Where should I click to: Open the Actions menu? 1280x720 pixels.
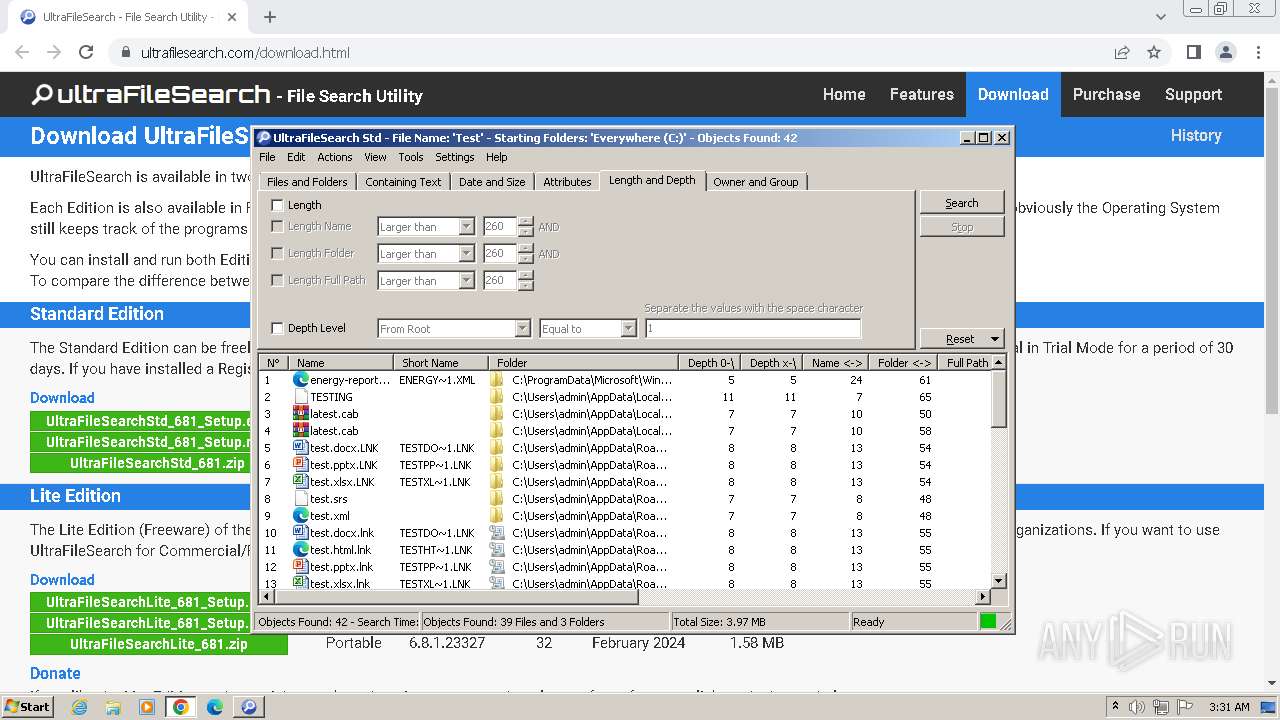click(334, 157)
